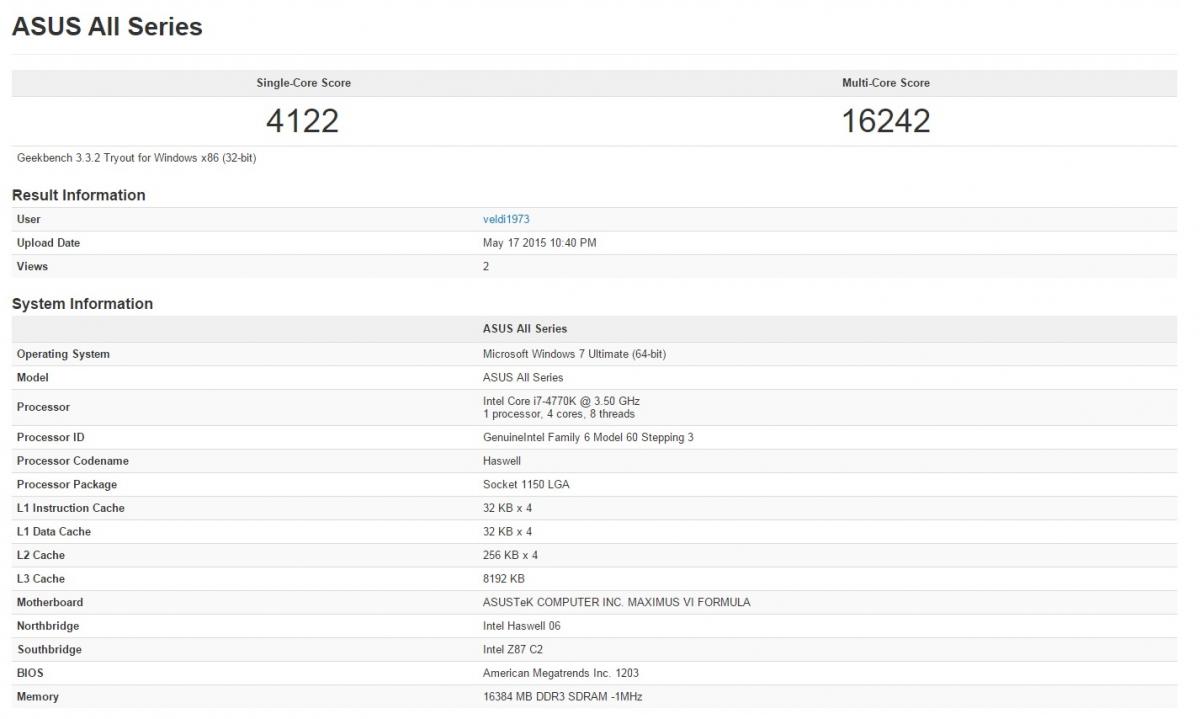Click the Processor Codename row label
Viewport: 1200px width, 719px height.
(73, 461)
